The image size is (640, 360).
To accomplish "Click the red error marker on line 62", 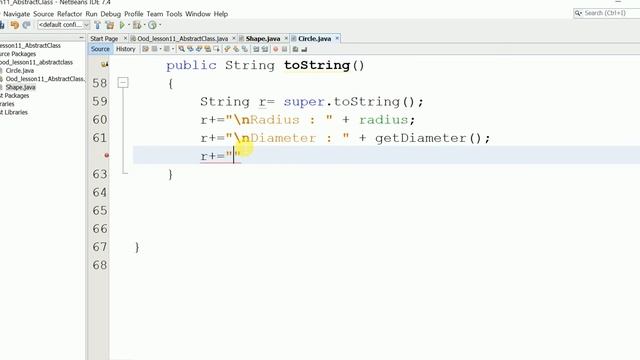I will click(107, 156).
